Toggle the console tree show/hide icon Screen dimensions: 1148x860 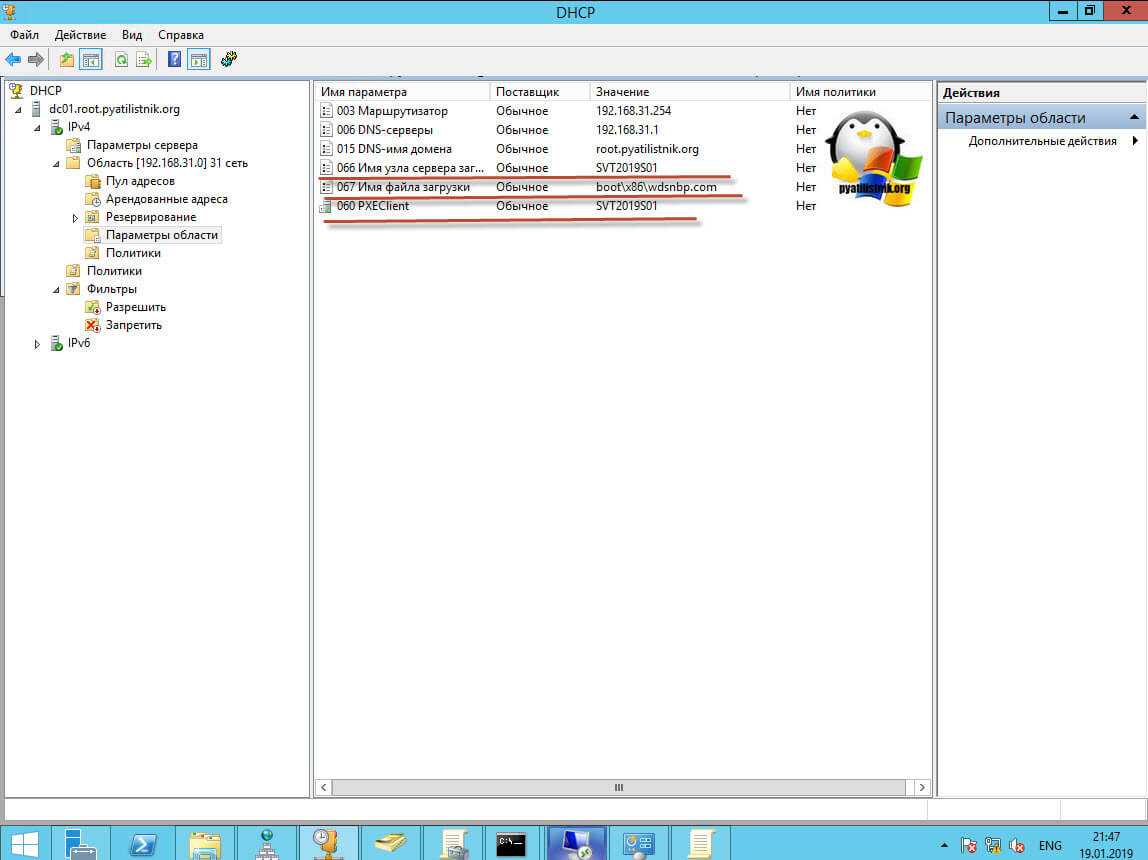click(x=91, y=60)
